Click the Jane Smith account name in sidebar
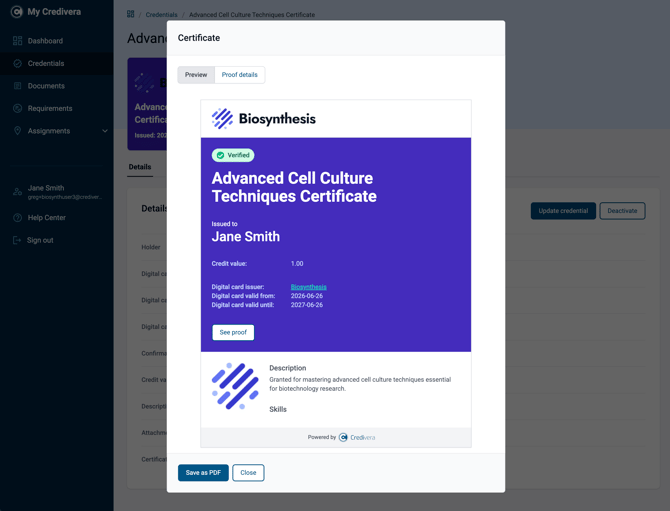 46,188
